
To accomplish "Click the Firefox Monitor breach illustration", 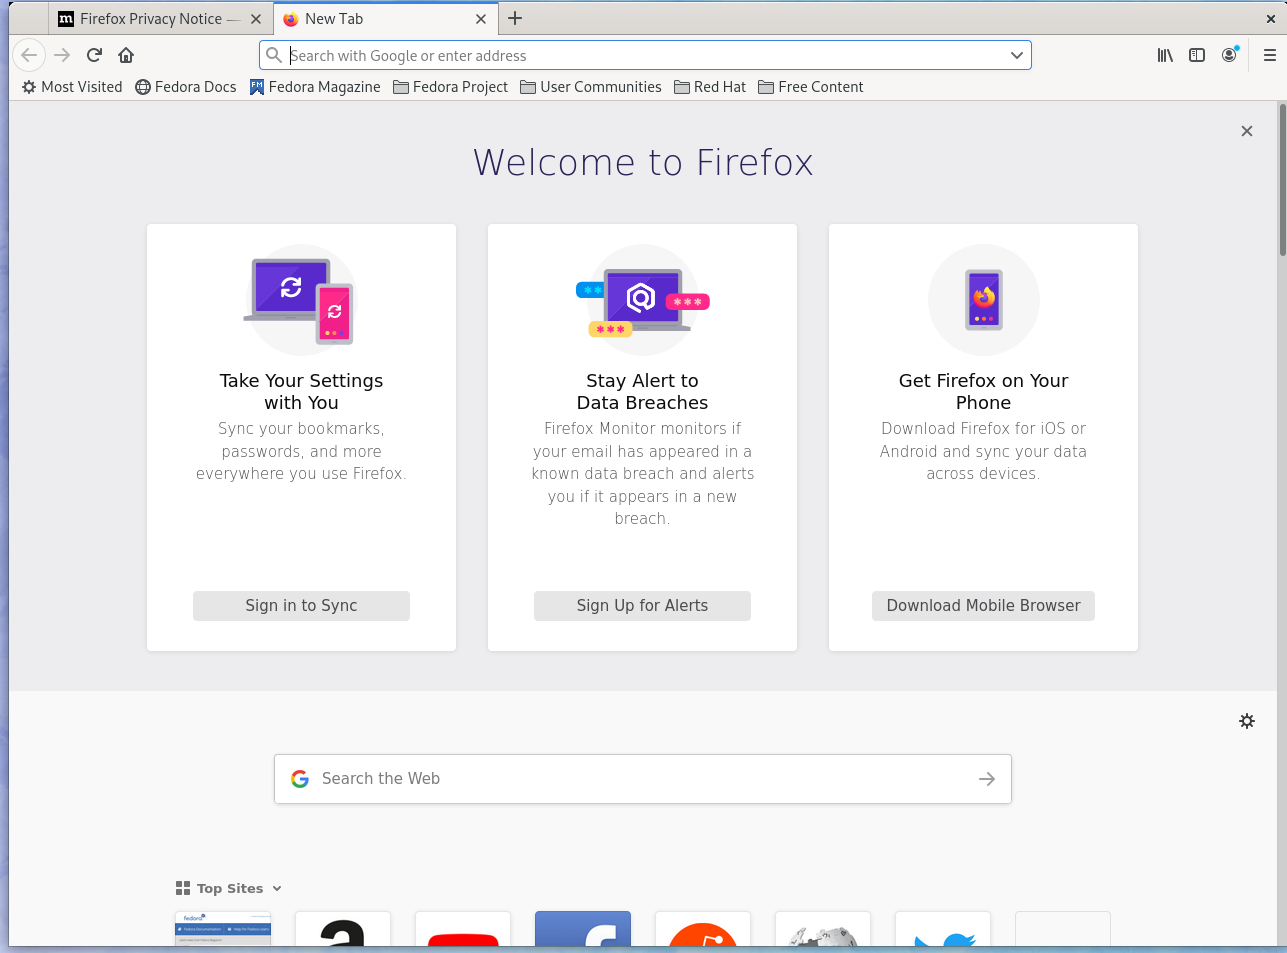I will (x=642, y=300).
